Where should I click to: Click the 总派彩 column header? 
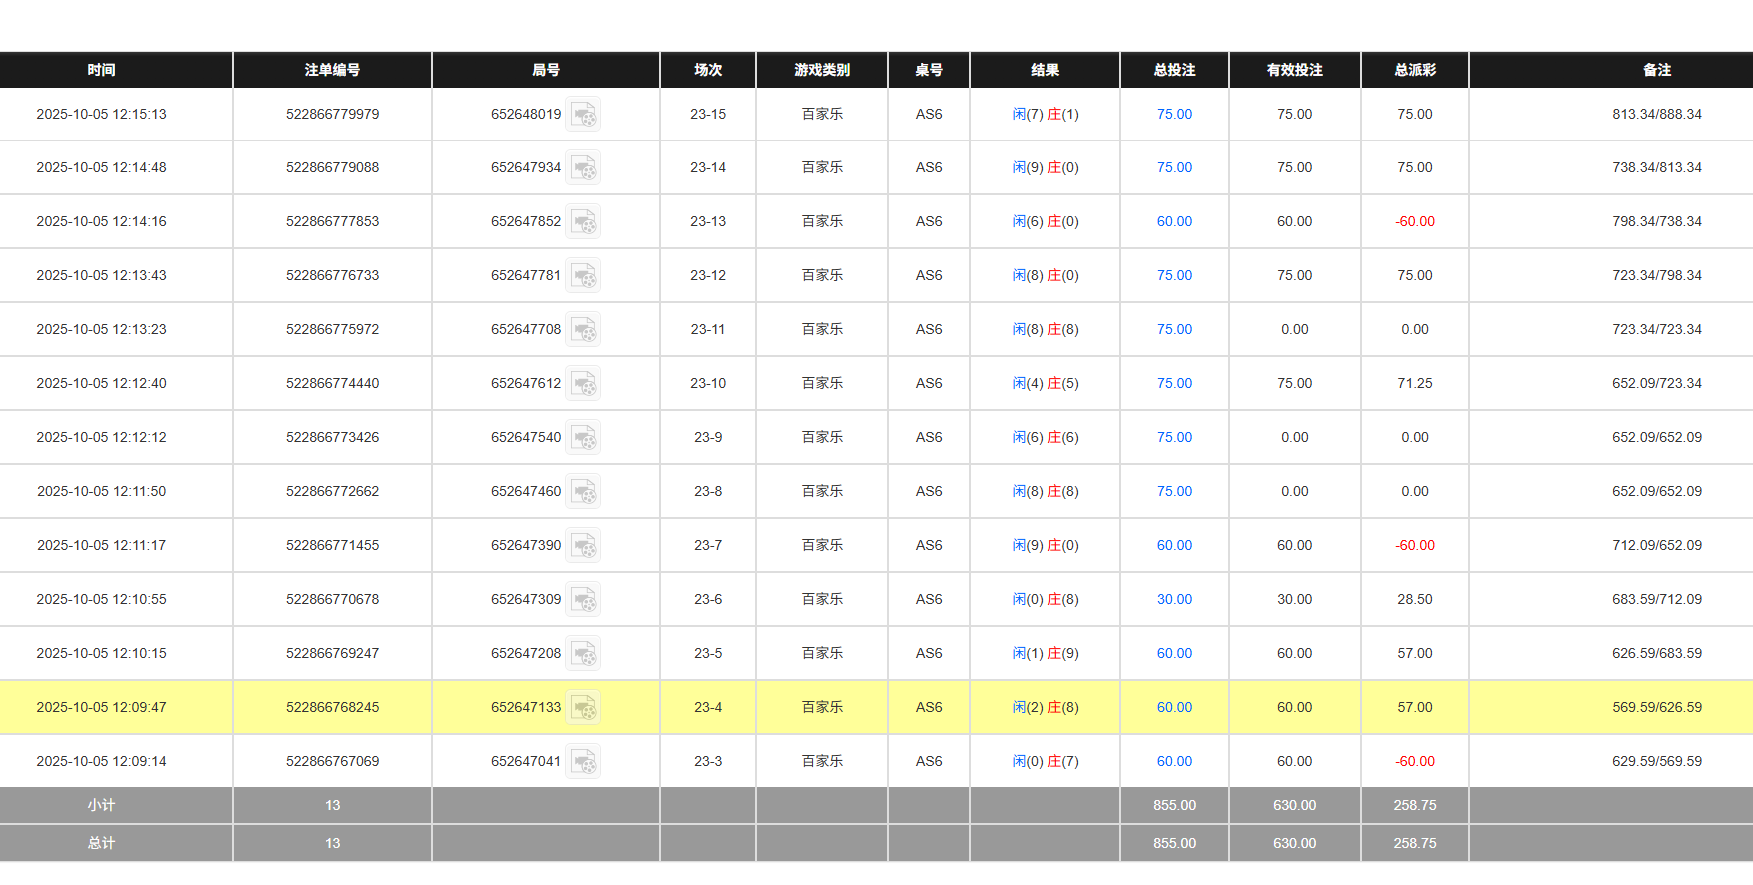1414,70
